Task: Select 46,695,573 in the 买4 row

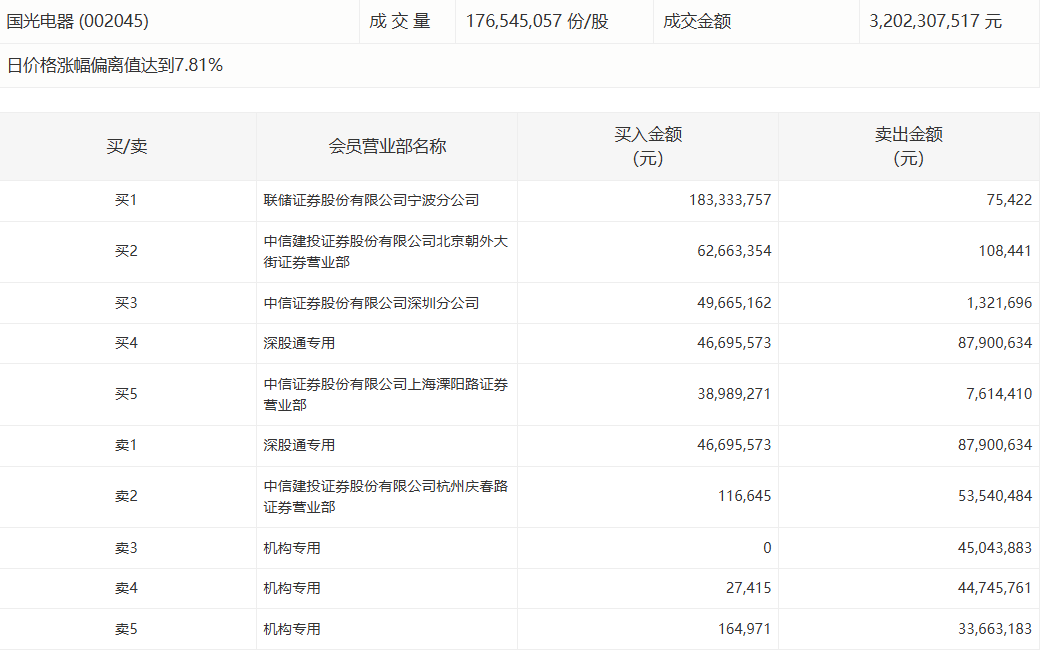Action: 734,343
